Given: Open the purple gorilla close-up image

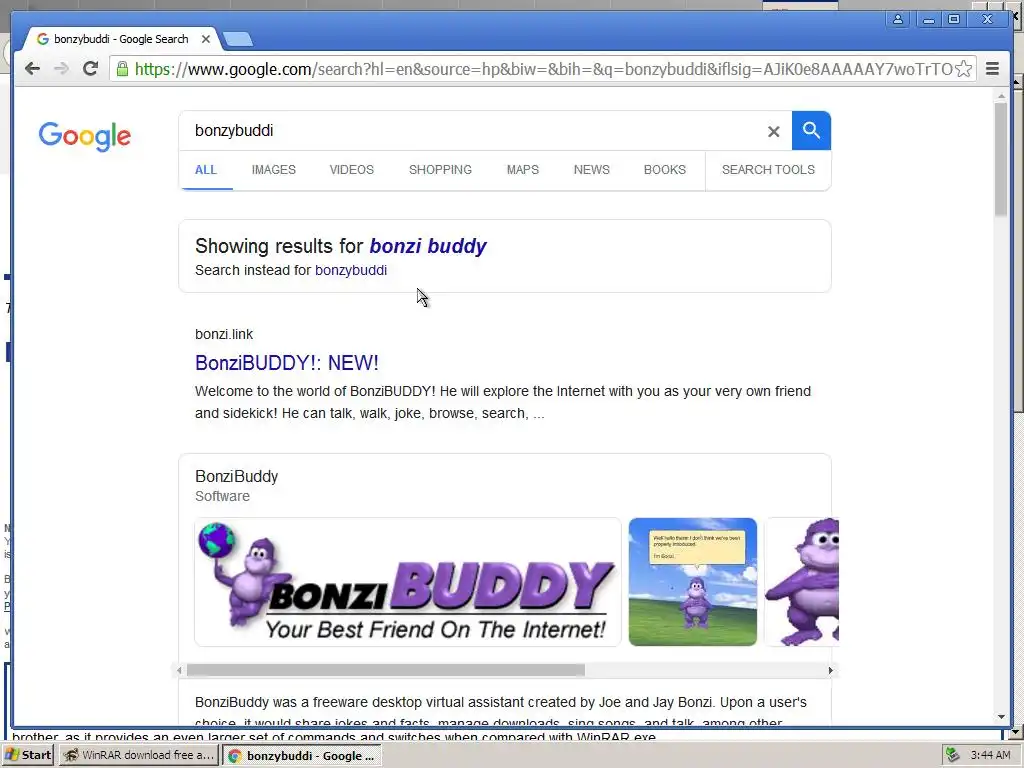Looking at the screenshot, I should point(802,582).
